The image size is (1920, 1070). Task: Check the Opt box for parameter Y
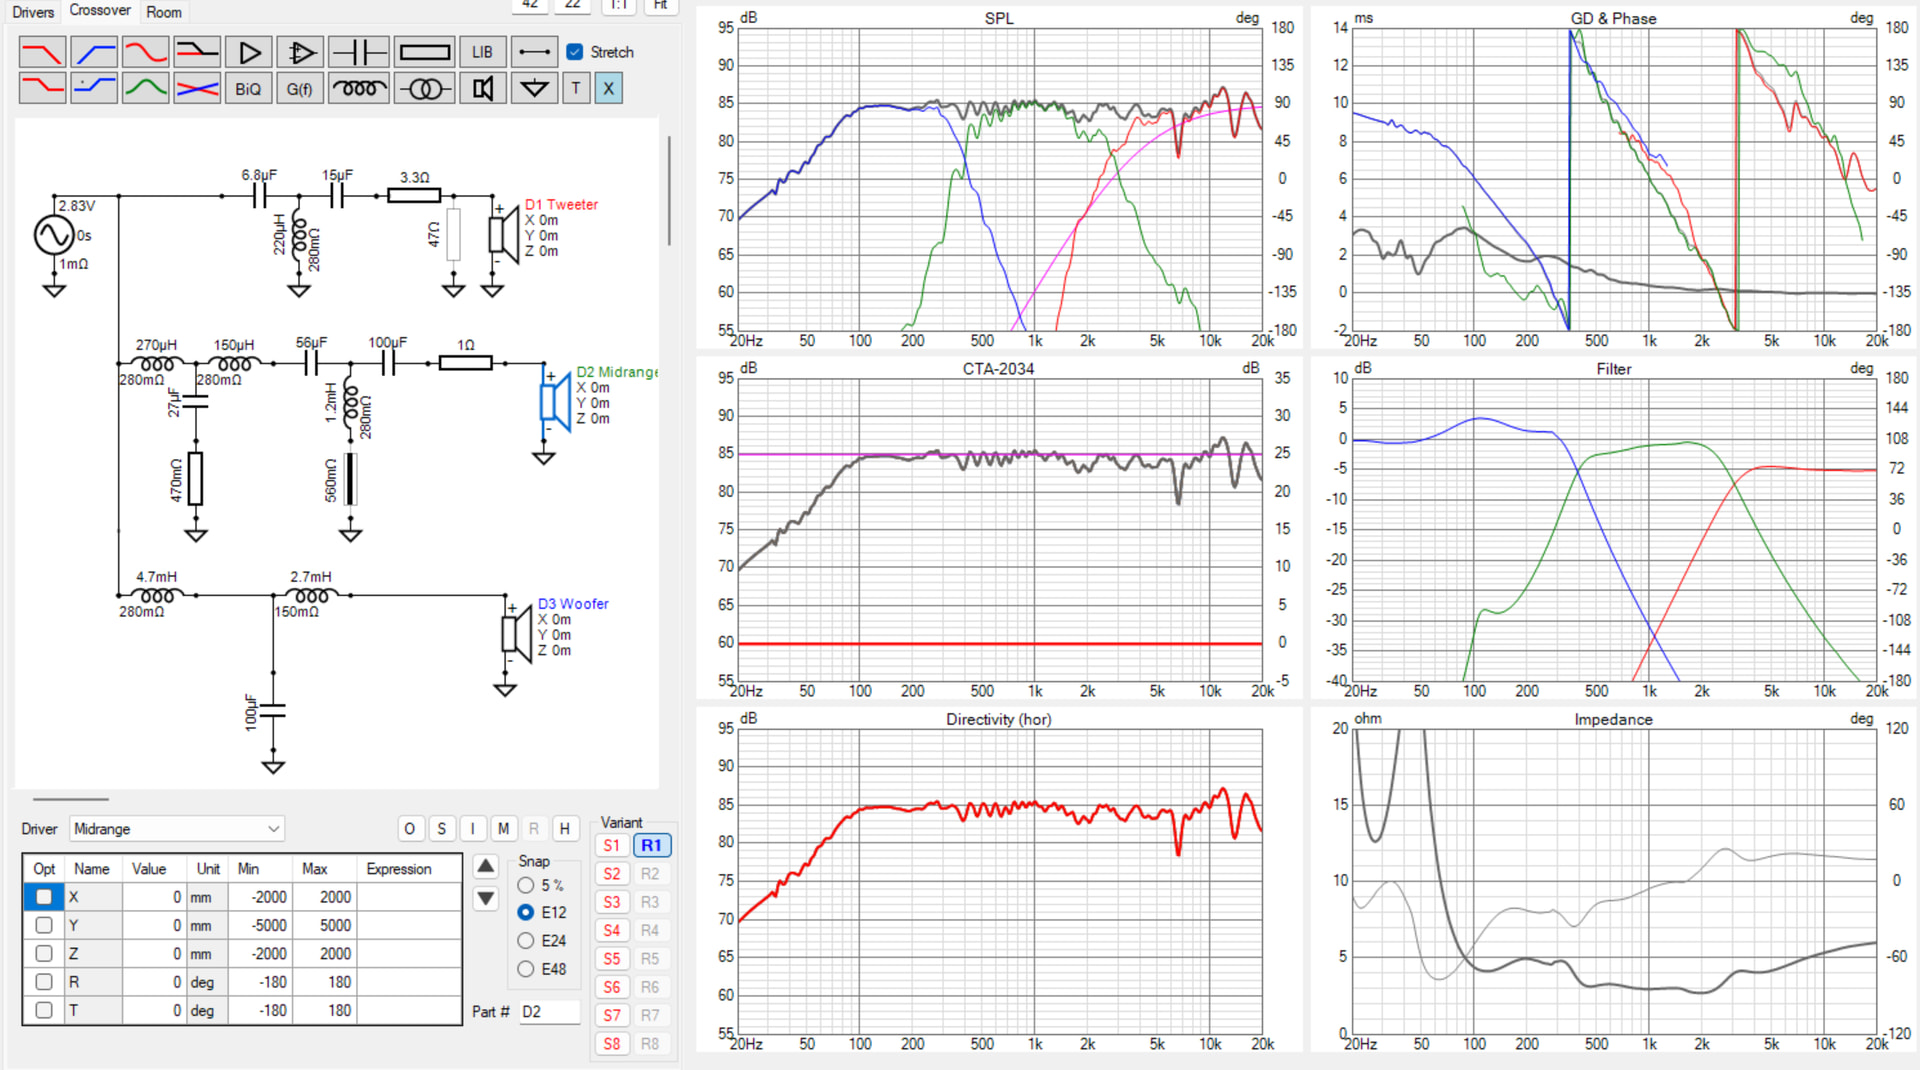(x=44, y=926)
